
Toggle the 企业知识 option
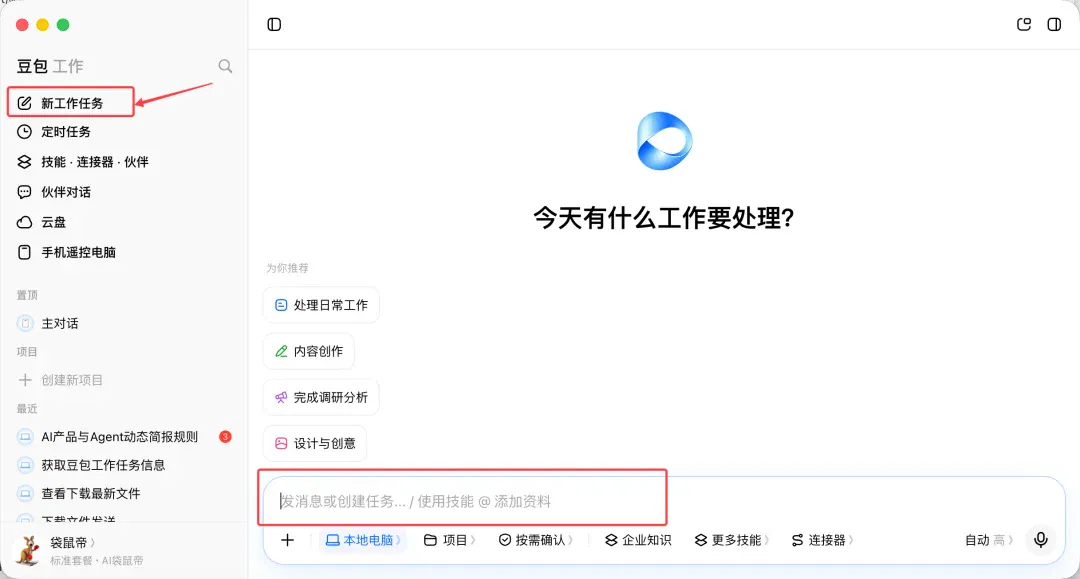638,540
